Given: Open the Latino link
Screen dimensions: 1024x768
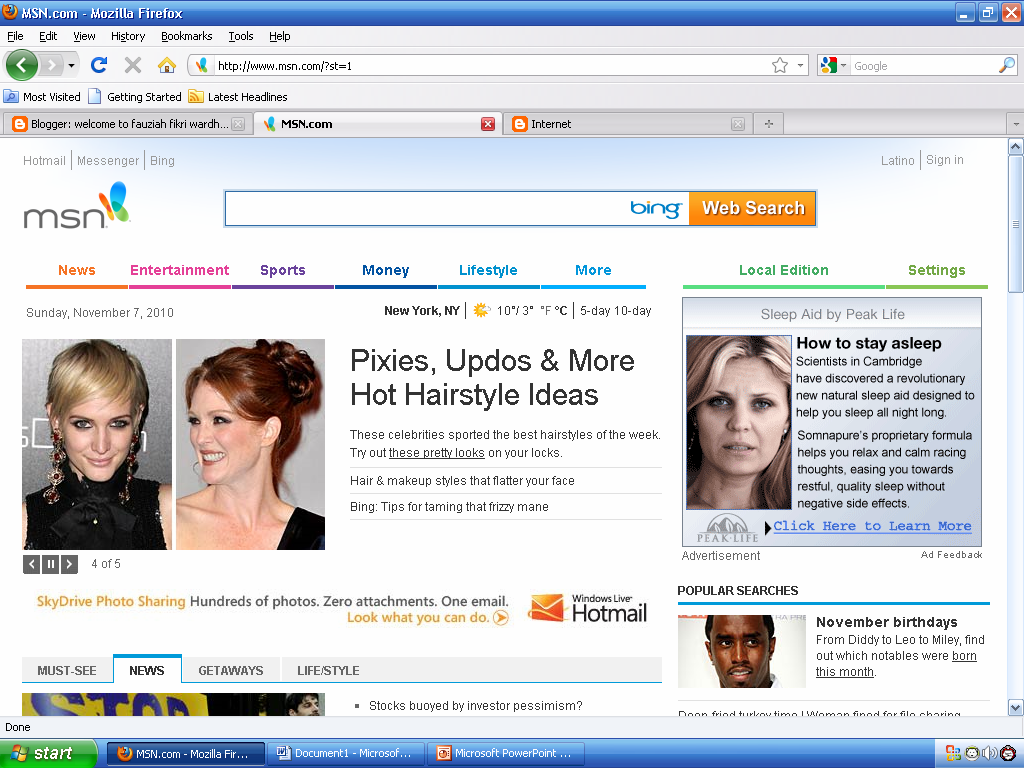Looking at the screenshot, I should [x=897, y=161].
